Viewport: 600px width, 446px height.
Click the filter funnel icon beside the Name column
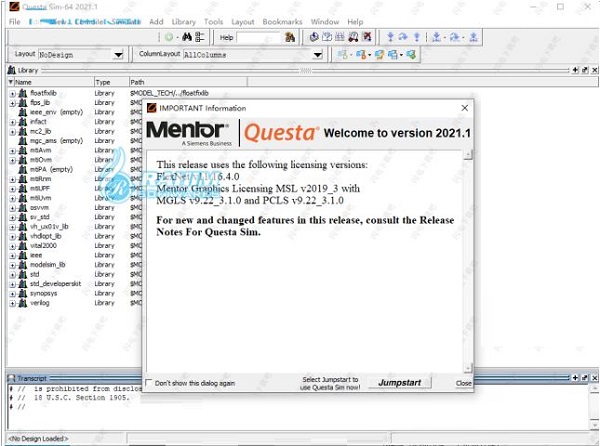click(x=11, y=82)
